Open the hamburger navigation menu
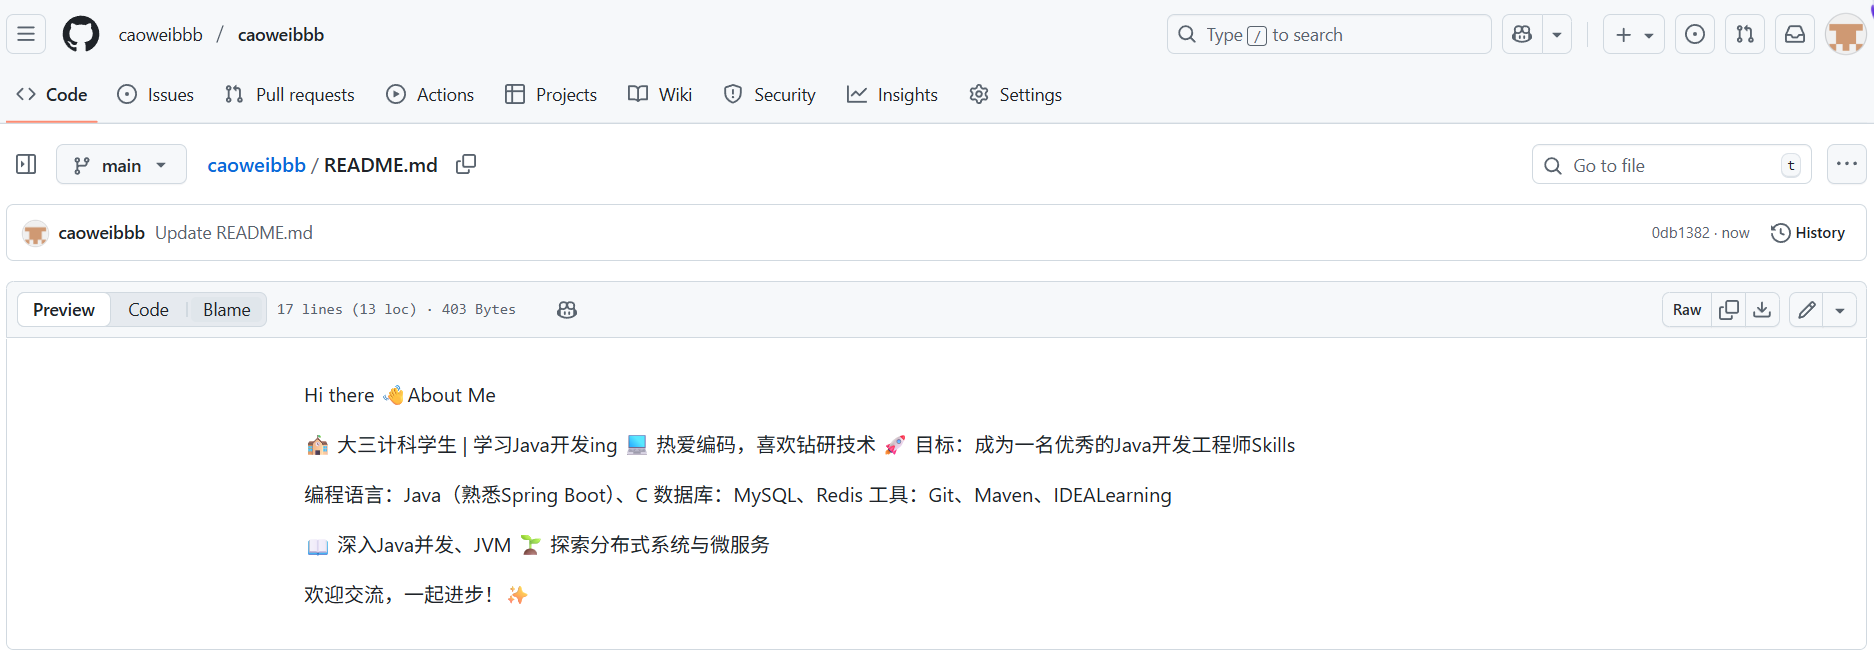This screenshot has width=1874, height=667. pos(26,34)
